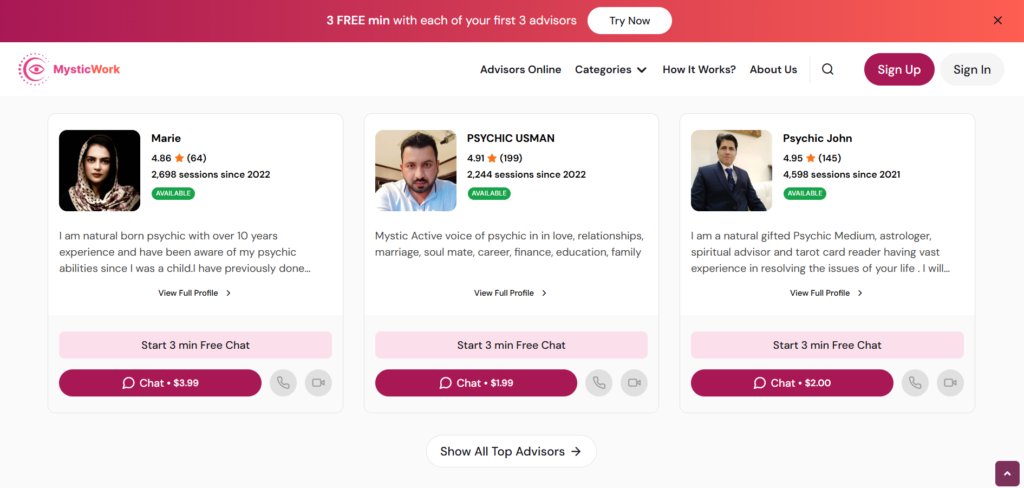Image resolution: width=1024 pixels, height=488 pixels.
Task: Start video session with Psychic John
Action: point(950,383)
